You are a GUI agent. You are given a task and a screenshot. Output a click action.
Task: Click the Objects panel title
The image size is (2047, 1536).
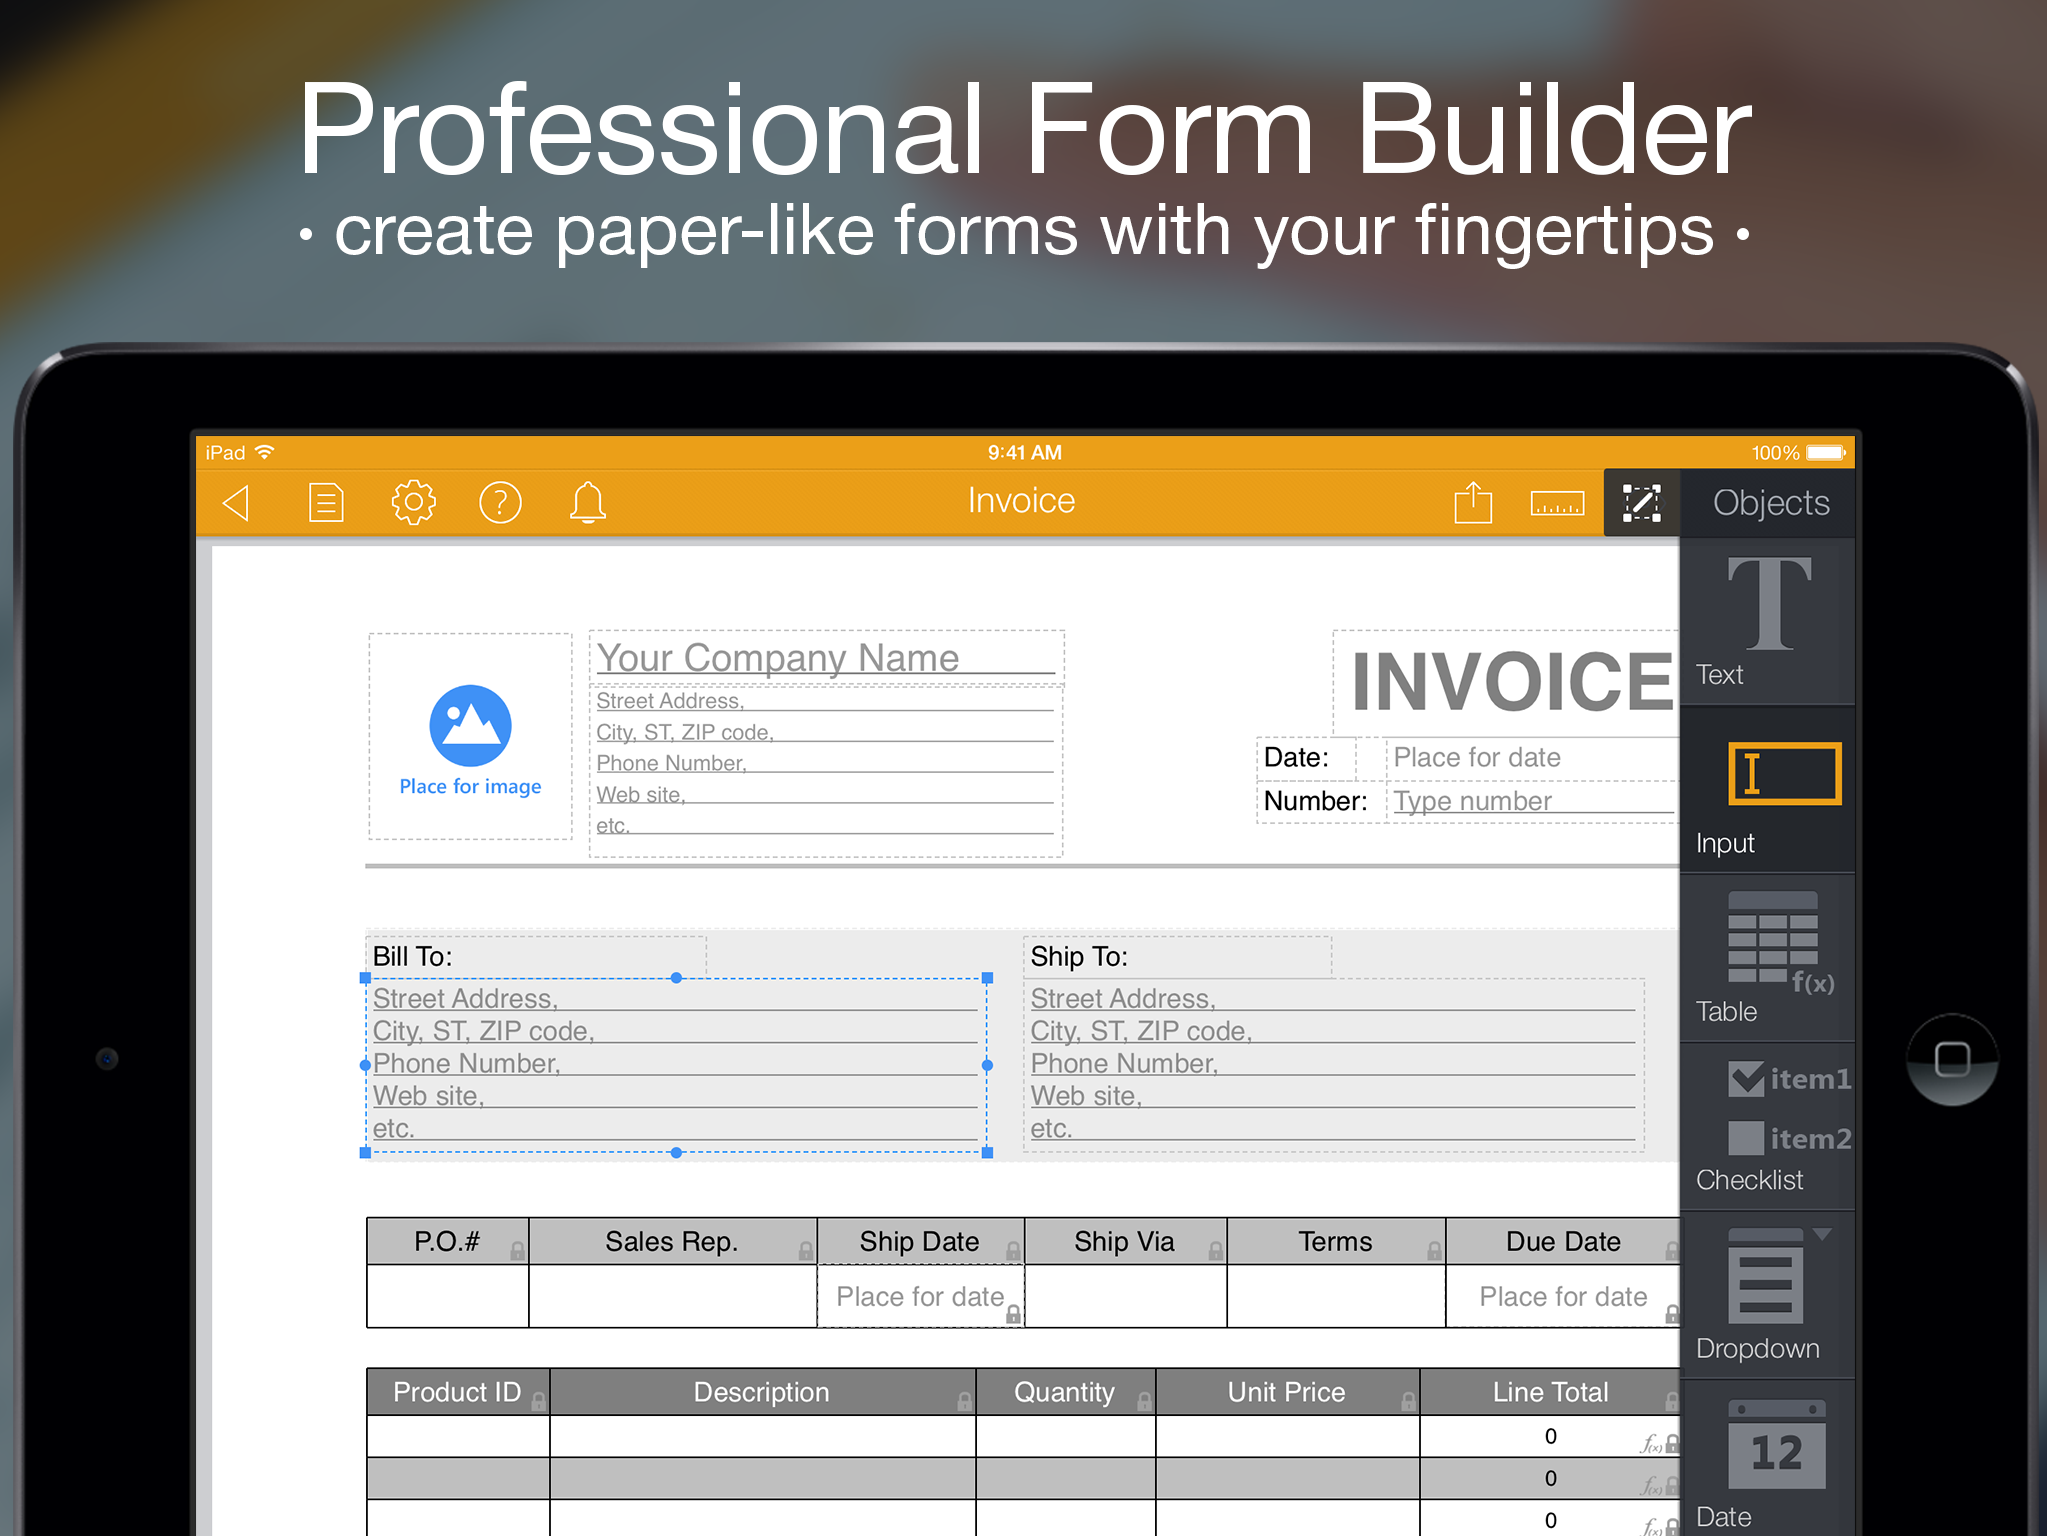click(1771, 502)
